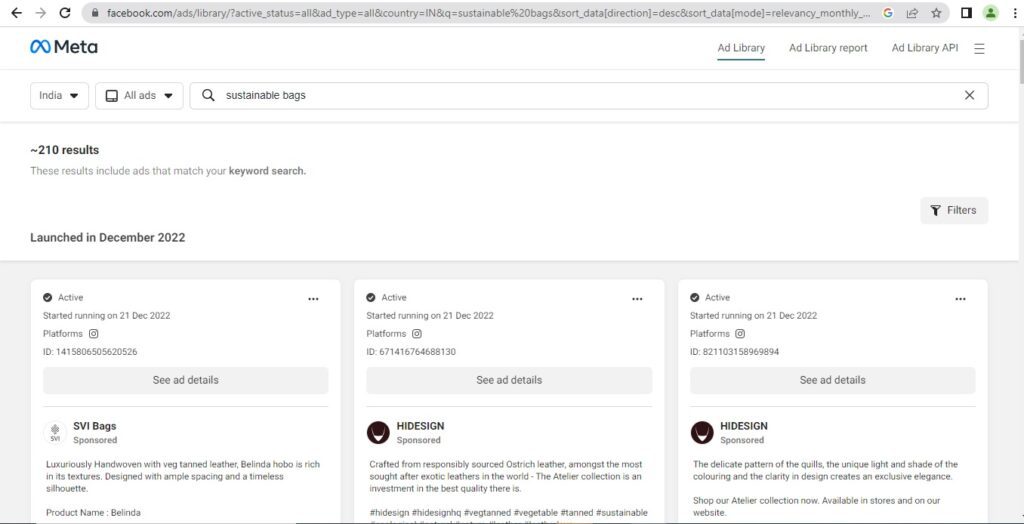
Task: Open three-dot menu on the middle HIDESIGN ad
Action: coord(637,298)
